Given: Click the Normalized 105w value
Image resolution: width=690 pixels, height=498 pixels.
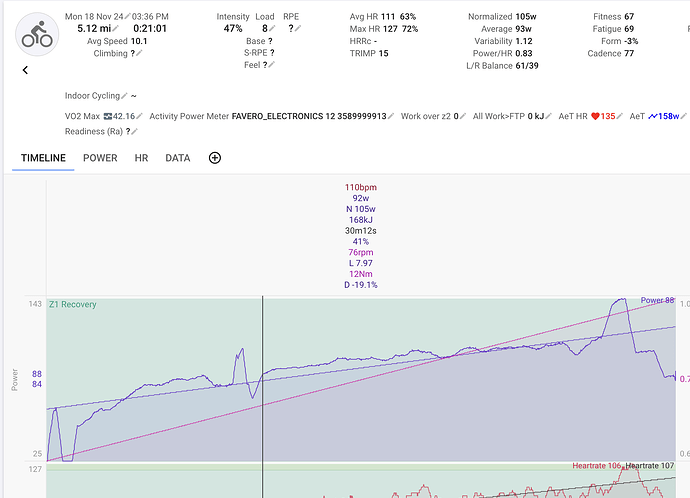Looking at the screenshot, I should point(526,16).
